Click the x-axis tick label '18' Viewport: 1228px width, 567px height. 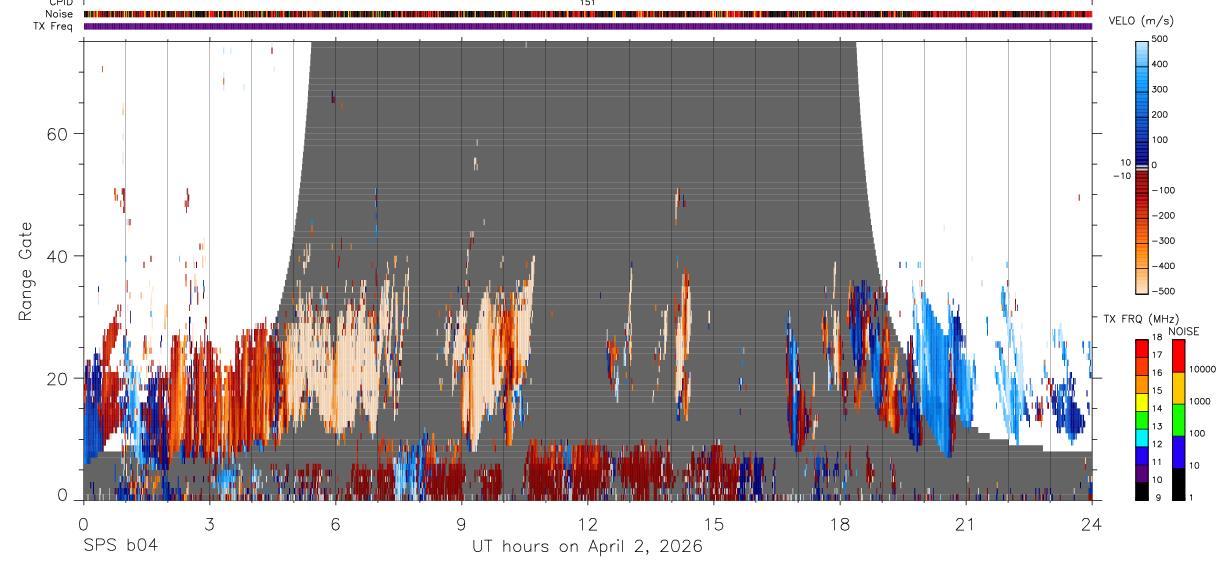click(839, 525)
